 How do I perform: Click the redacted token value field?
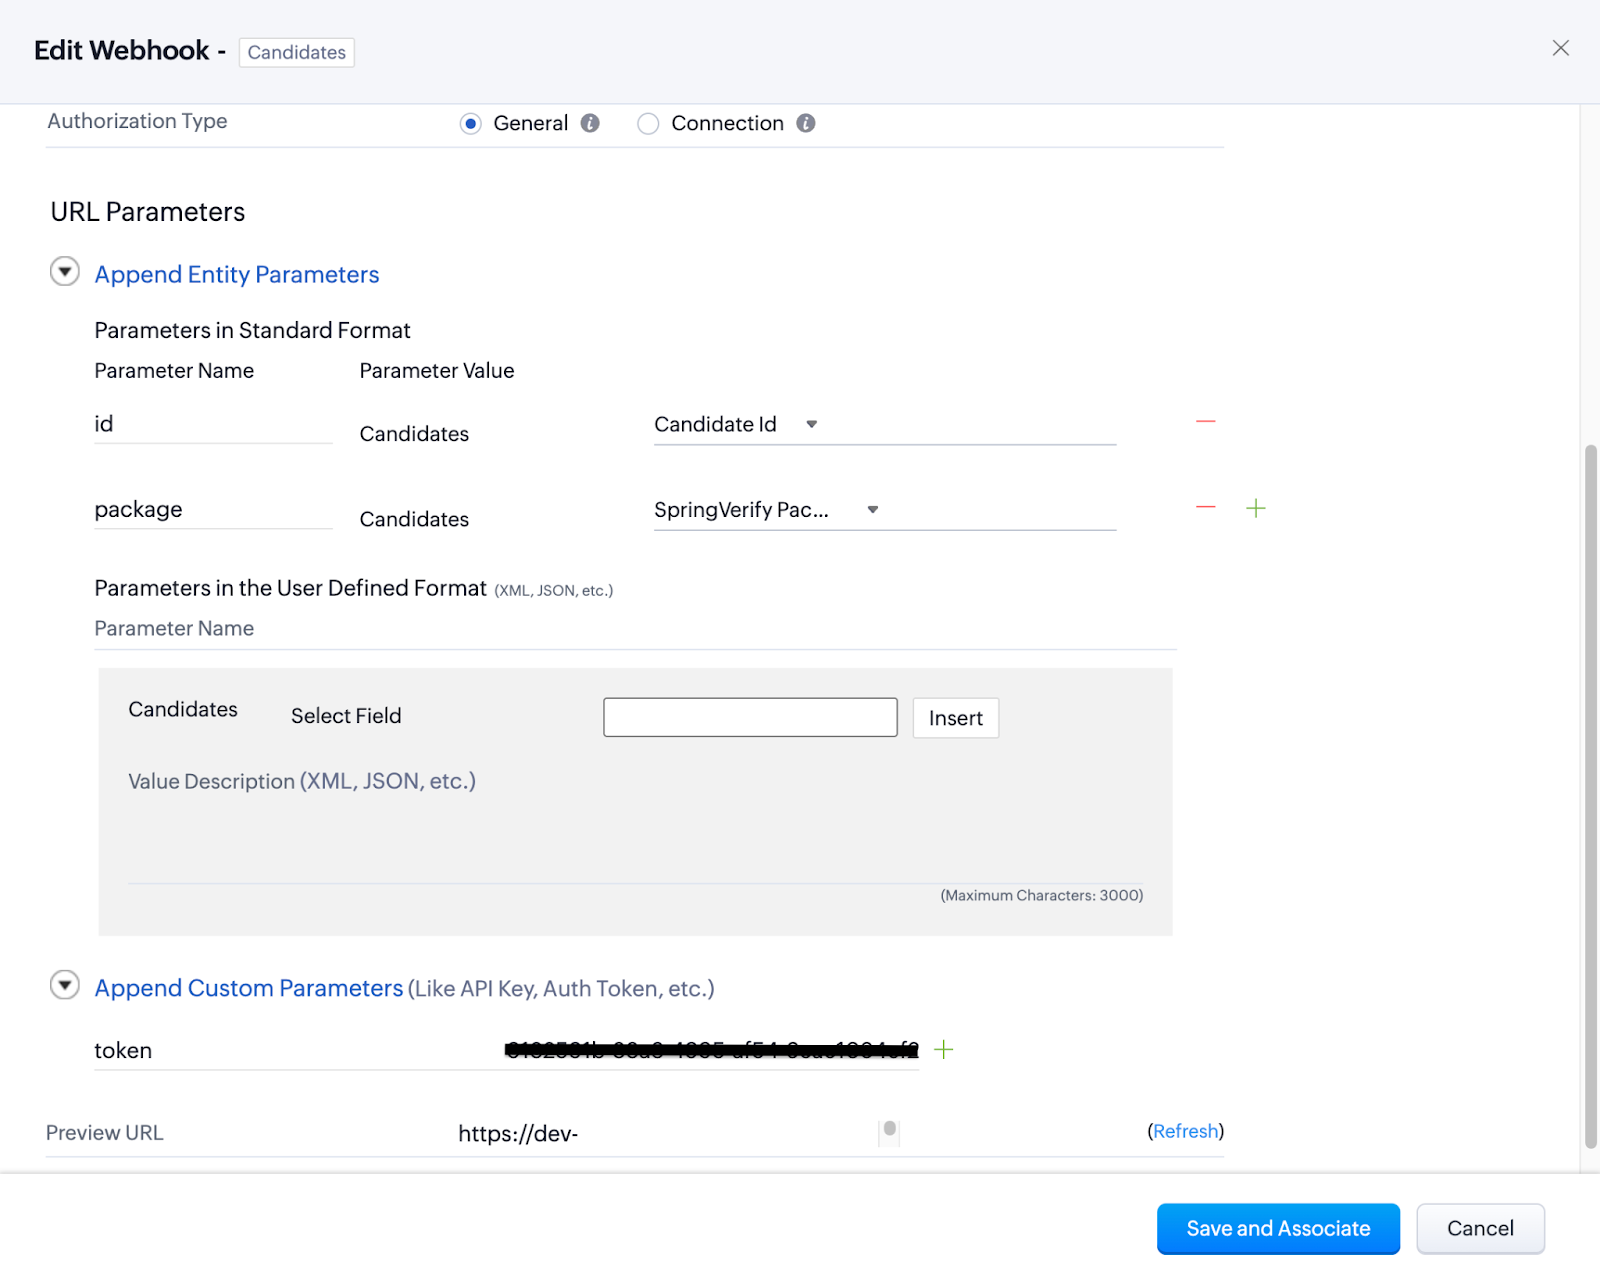pos(711,1050)
